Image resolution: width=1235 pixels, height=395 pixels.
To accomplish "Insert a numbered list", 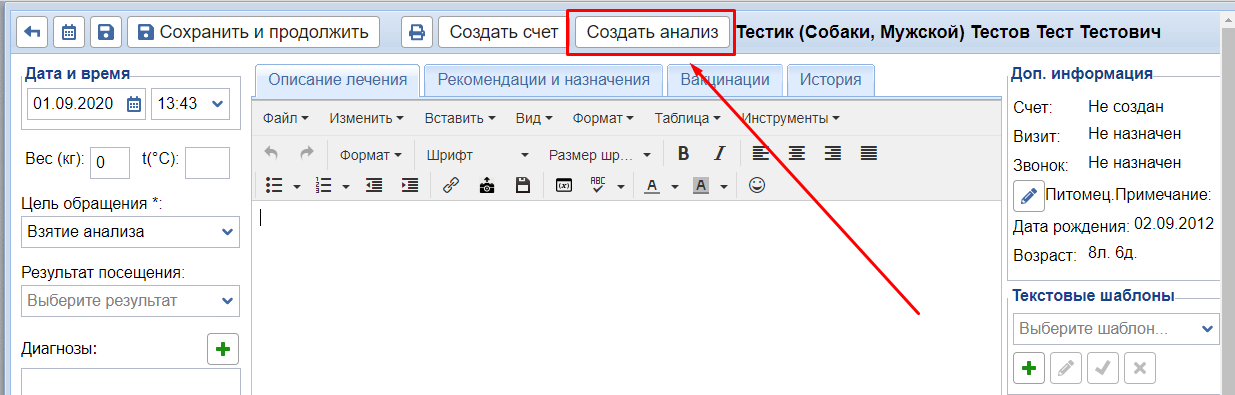I will [x=323, y=185].
